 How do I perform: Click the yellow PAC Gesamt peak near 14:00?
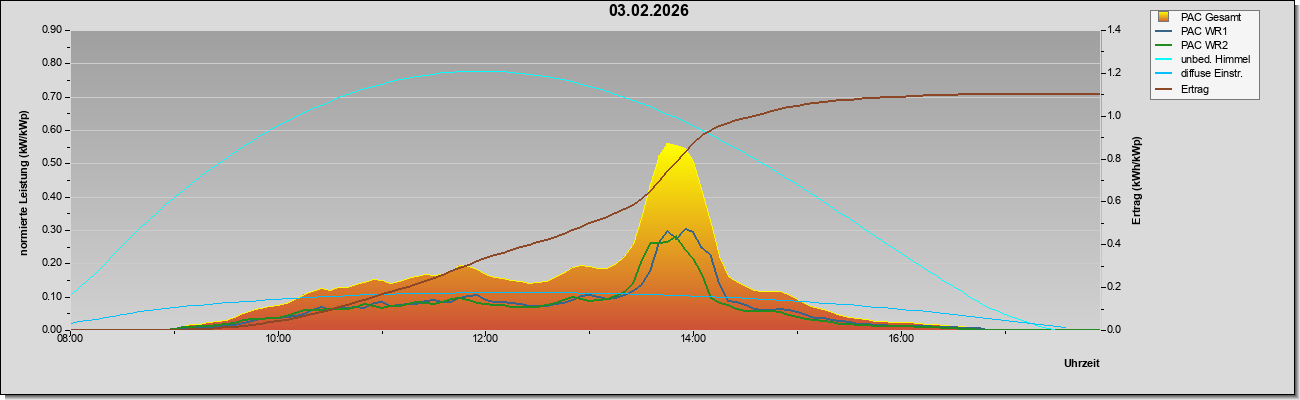[669, 144]
